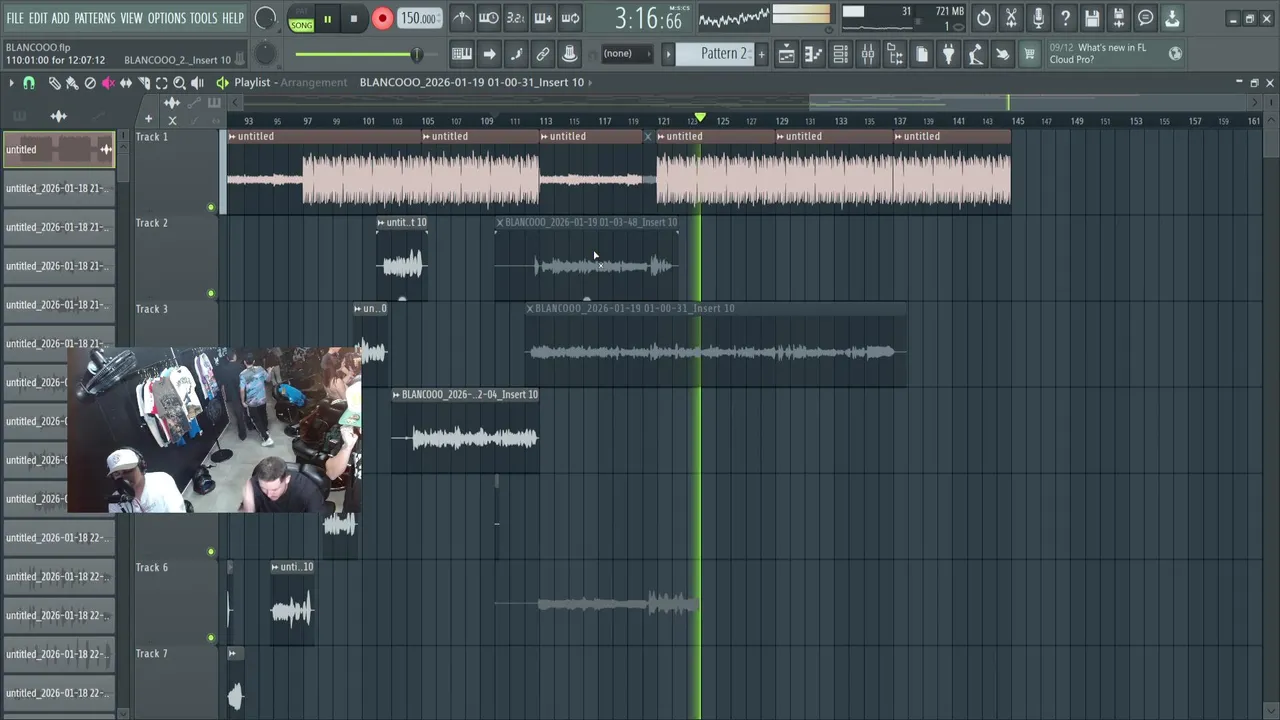Open the tempo tapper icon
Viewport: 1280px width, 720px height.
975,54
